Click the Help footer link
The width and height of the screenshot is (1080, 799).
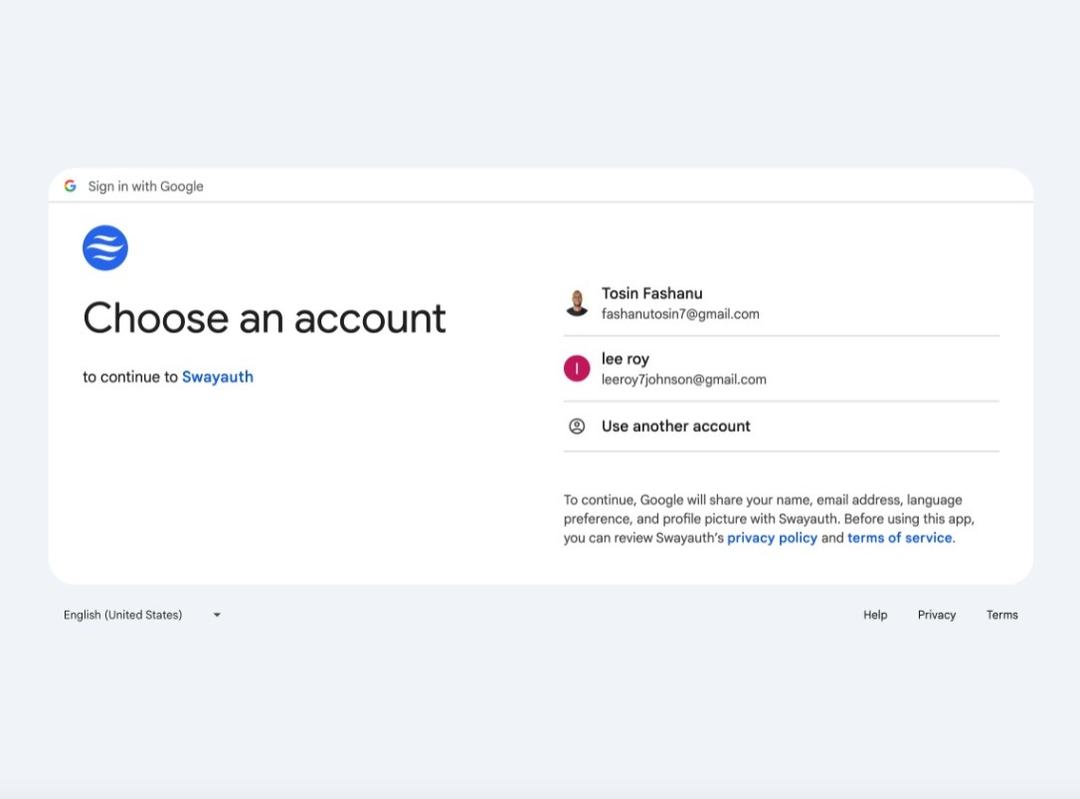click(875, 615)
